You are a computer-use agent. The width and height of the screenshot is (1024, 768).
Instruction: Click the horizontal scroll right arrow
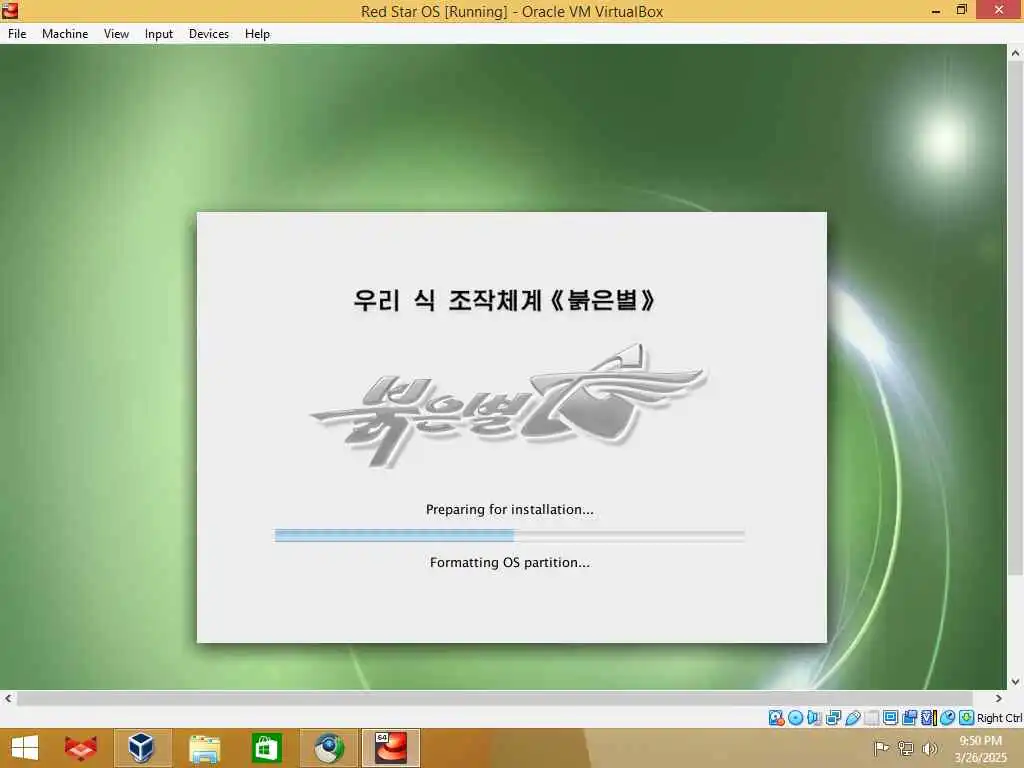(x=999, y=698)
